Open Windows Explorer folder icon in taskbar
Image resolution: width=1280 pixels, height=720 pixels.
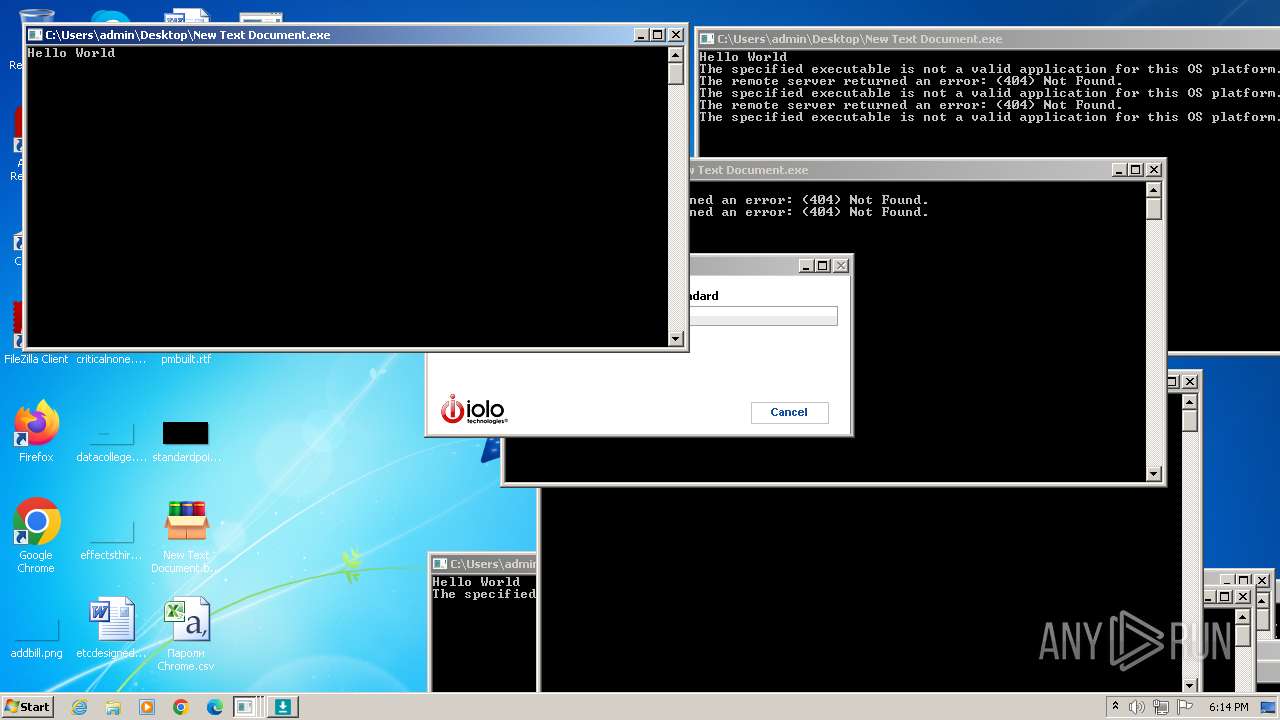[113, 707]
